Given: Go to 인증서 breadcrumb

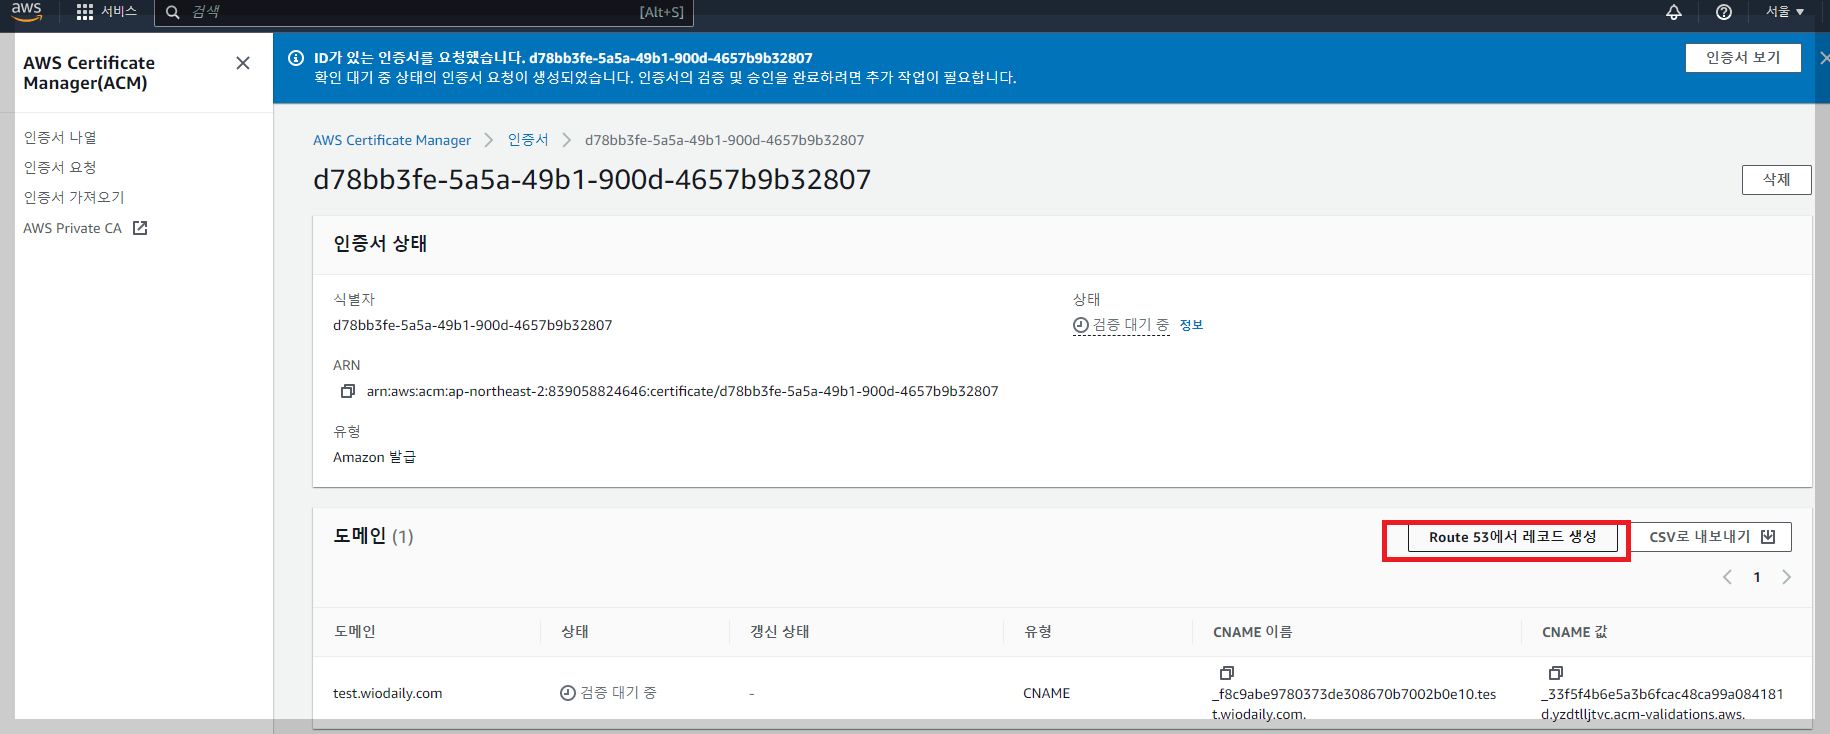Looking at the screenshot, I should coord(528,140).
